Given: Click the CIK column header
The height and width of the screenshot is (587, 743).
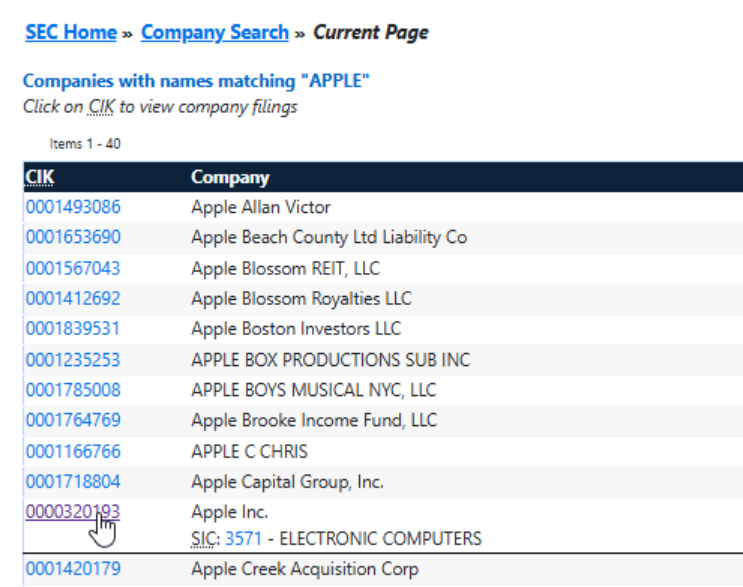Looking at the screenshot, I should pyautogui.click(x=40, y=178).
